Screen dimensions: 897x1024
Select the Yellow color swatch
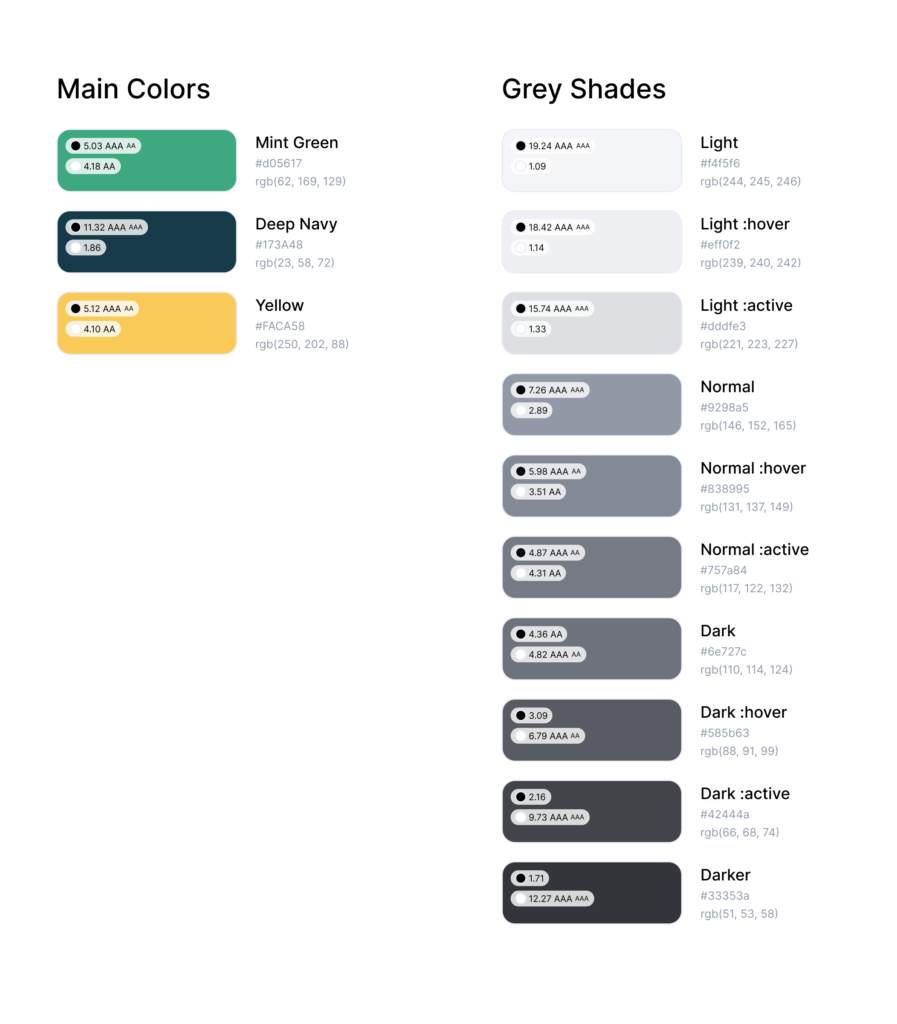[x=147, y=323]
